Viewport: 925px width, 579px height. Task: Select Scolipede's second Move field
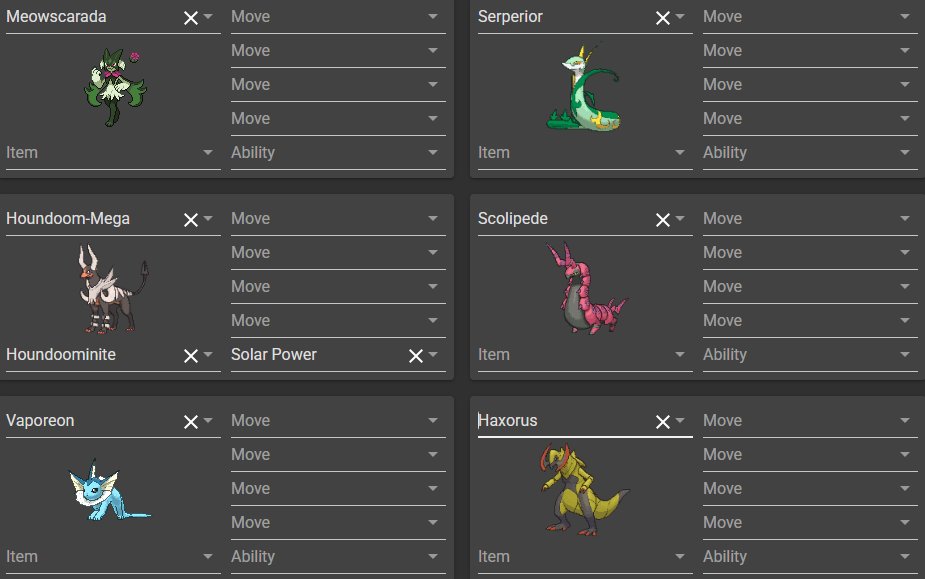(810, 253)
